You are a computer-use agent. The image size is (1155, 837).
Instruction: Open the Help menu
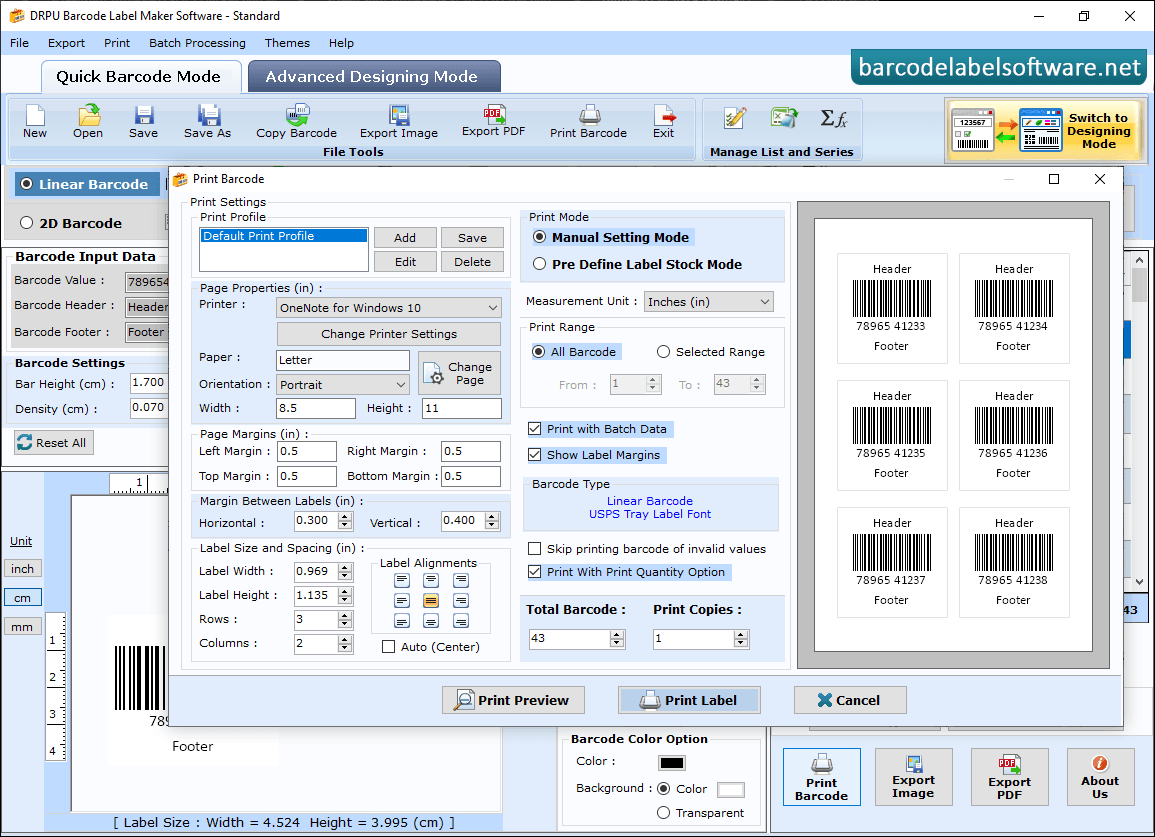[x=341, y=43]
